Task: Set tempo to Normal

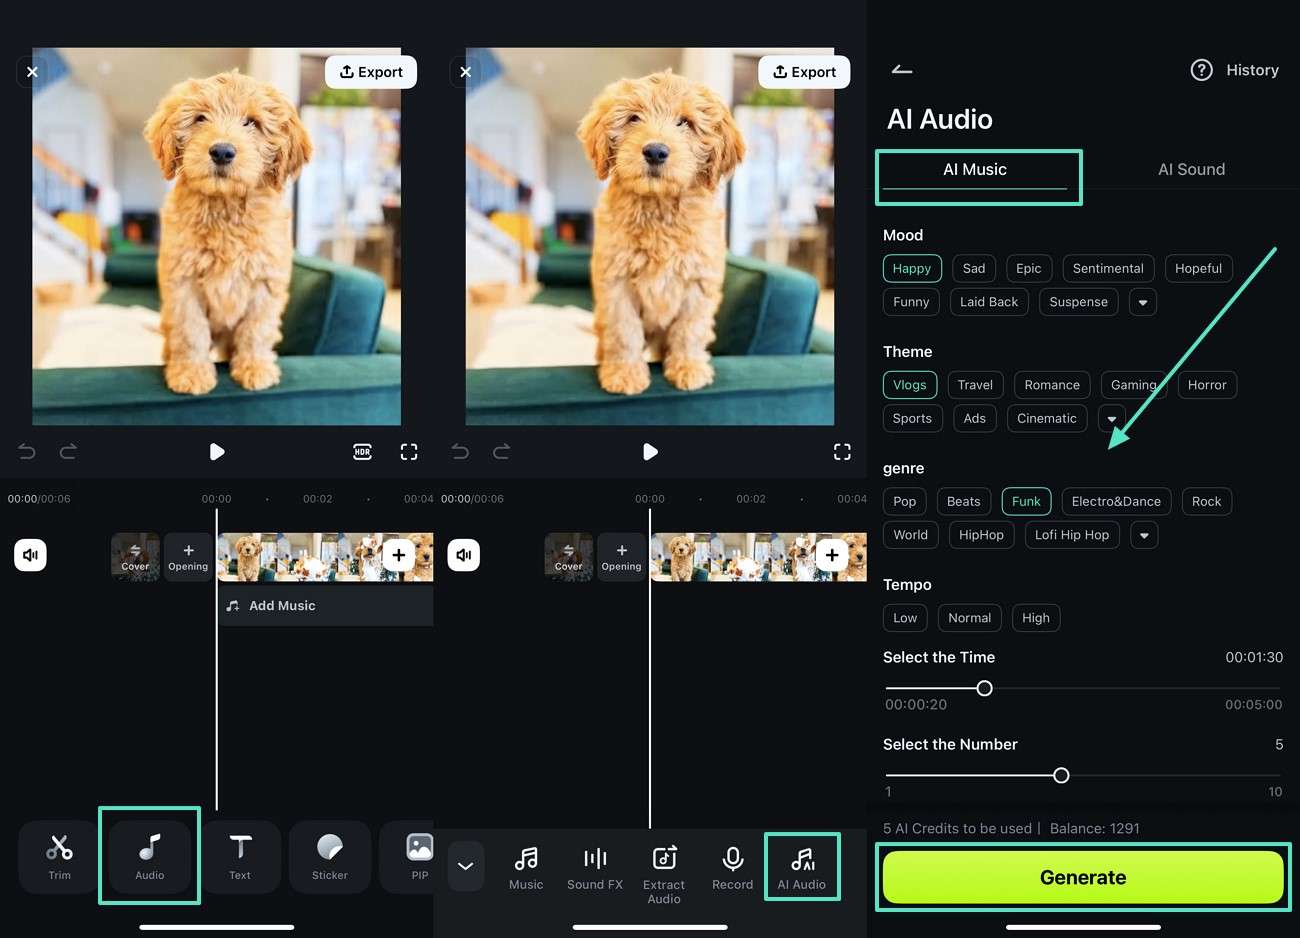Action: 970,618
